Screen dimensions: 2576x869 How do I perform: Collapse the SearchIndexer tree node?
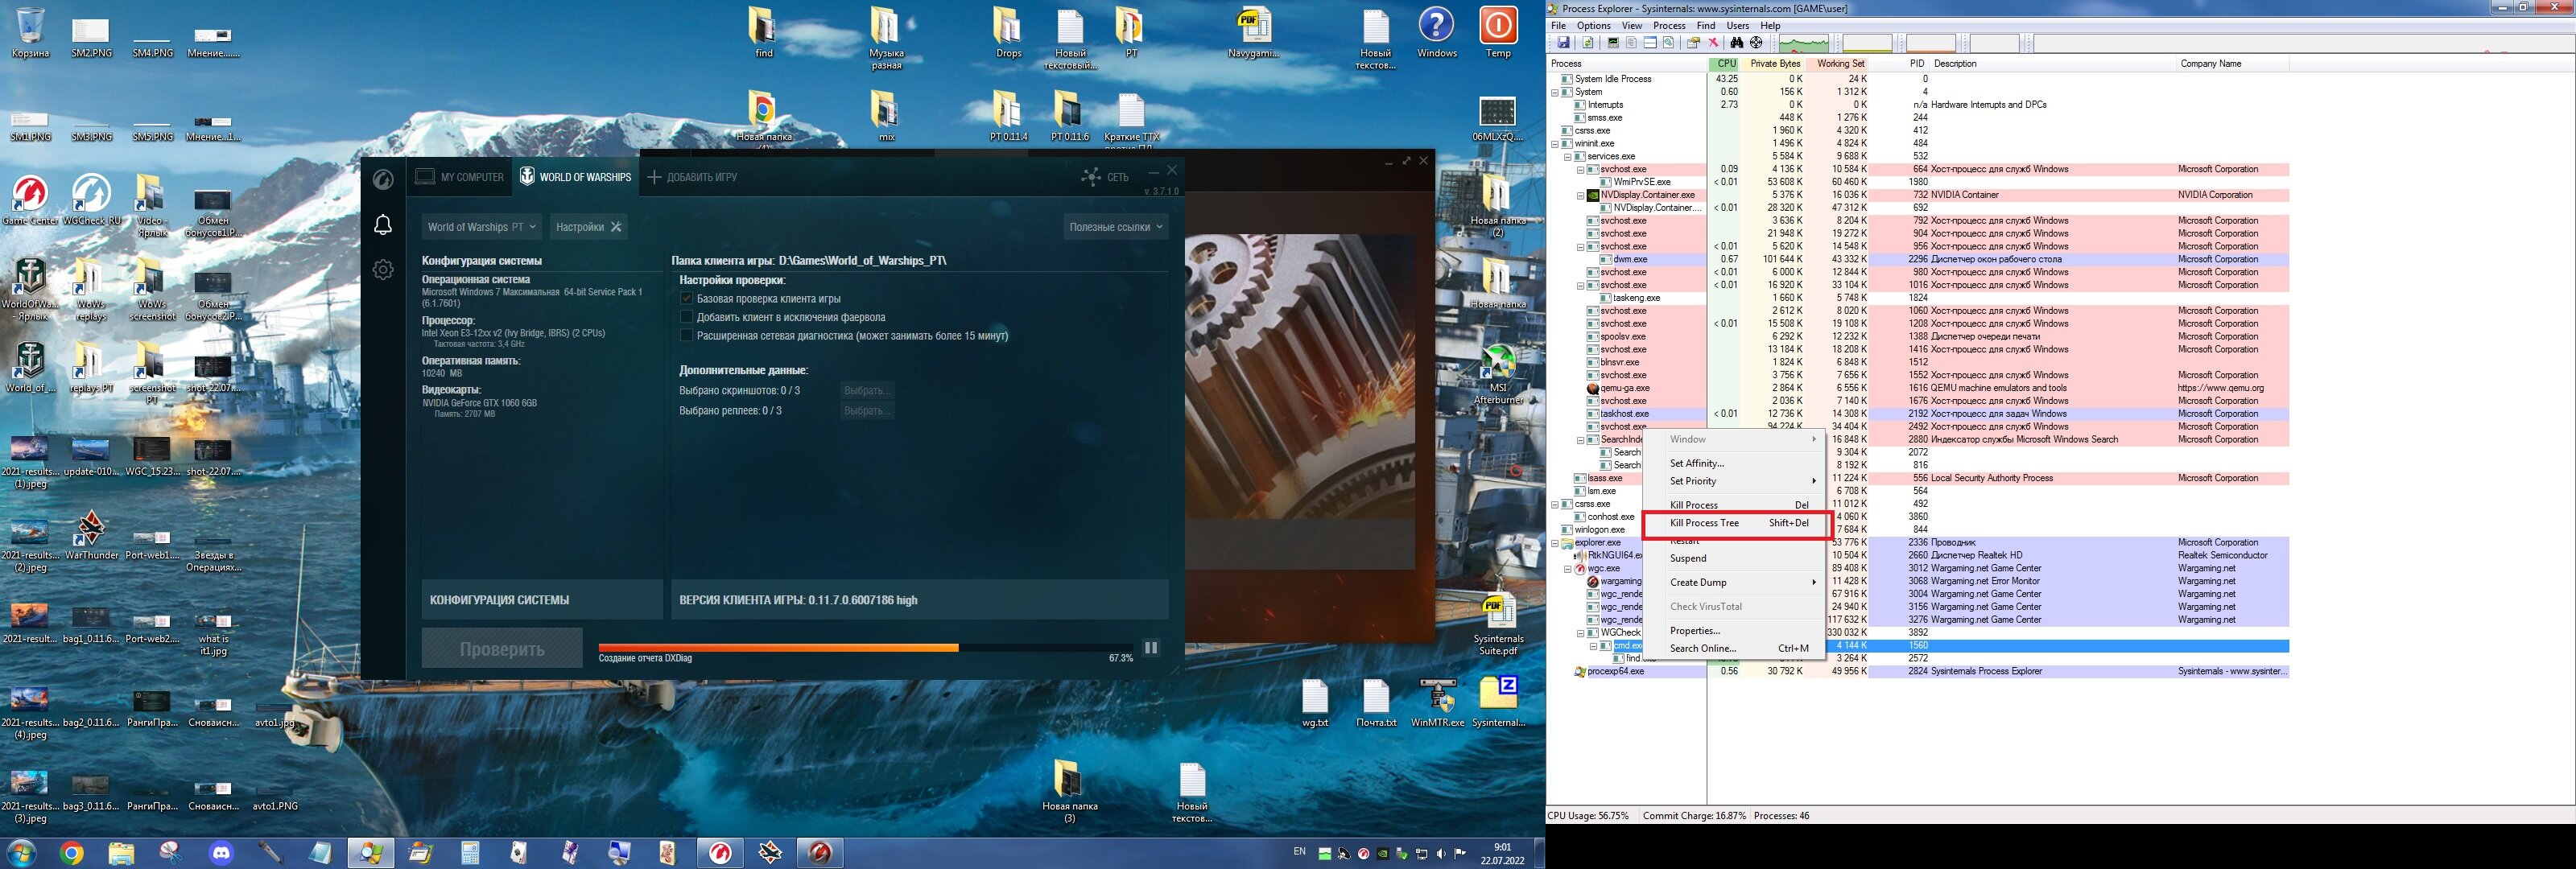(1581, 440)
